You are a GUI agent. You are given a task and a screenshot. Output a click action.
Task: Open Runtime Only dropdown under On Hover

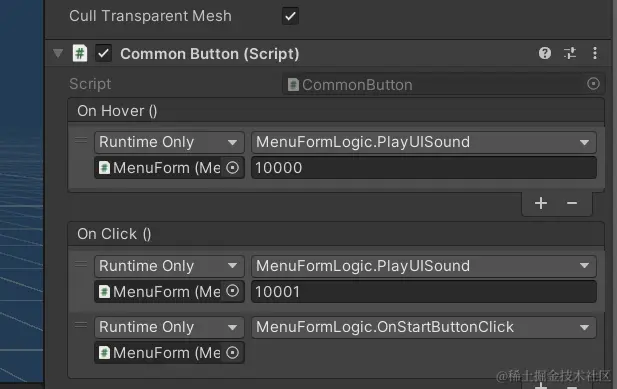click(x=169, y=142)
